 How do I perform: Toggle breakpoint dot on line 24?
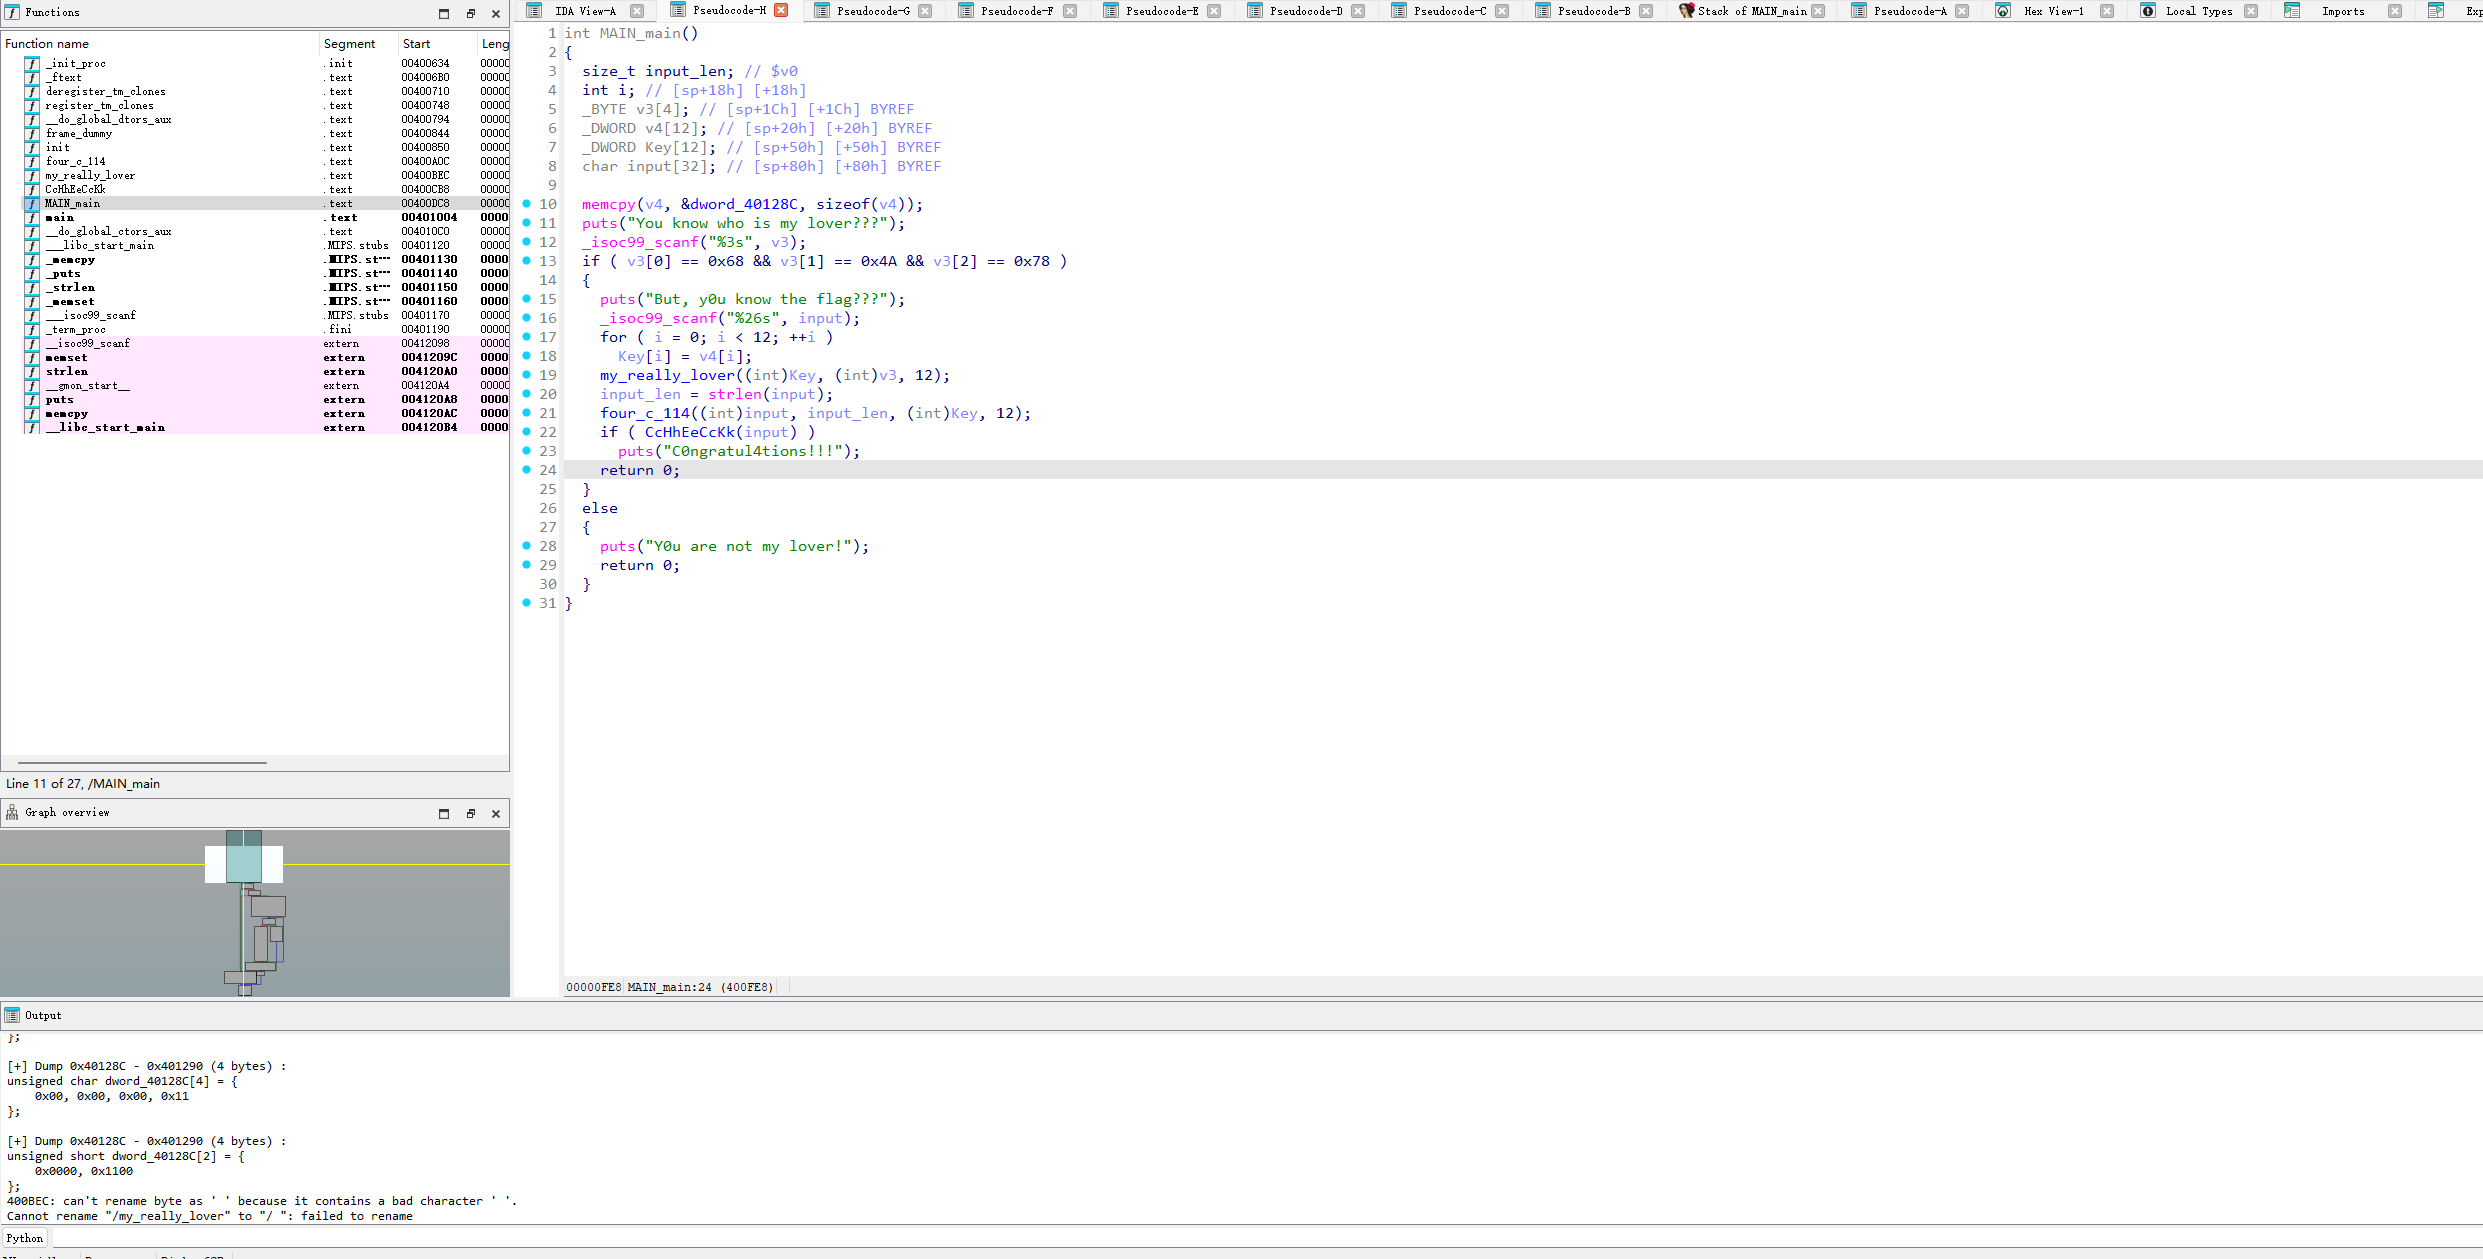[526, 470]
